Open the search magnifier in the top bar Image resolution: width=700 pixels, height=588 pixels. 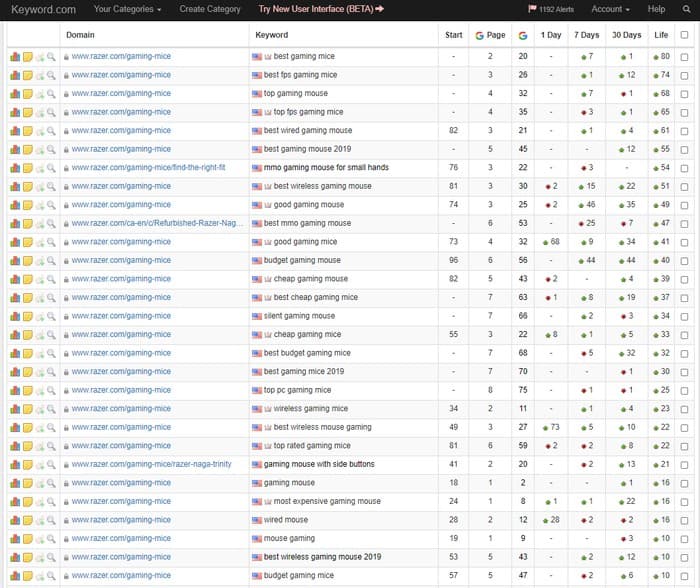point(686,9)
